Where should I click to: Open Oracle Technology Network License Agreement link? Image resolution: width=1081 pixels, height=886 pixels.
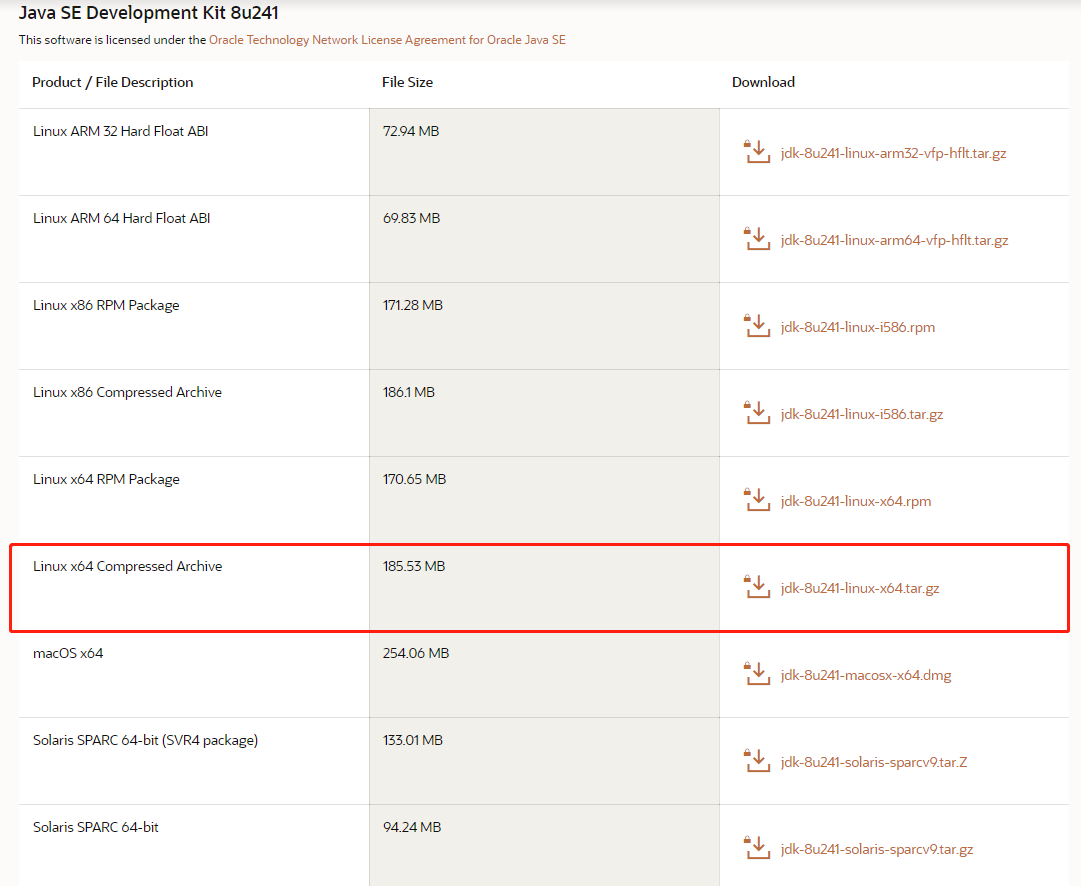tap(387, 40)
